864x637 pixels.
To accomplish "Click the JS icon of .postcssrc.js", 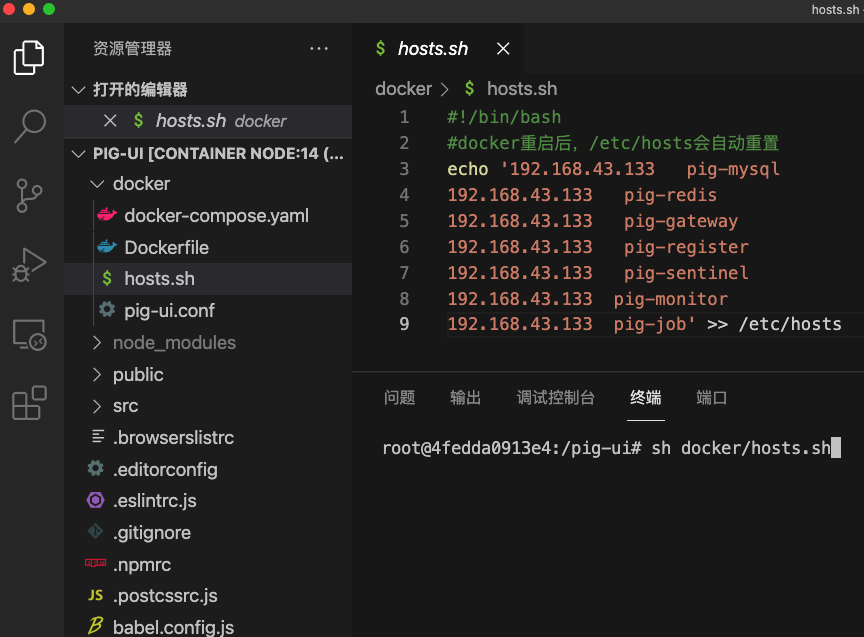I will pos(95,595).
